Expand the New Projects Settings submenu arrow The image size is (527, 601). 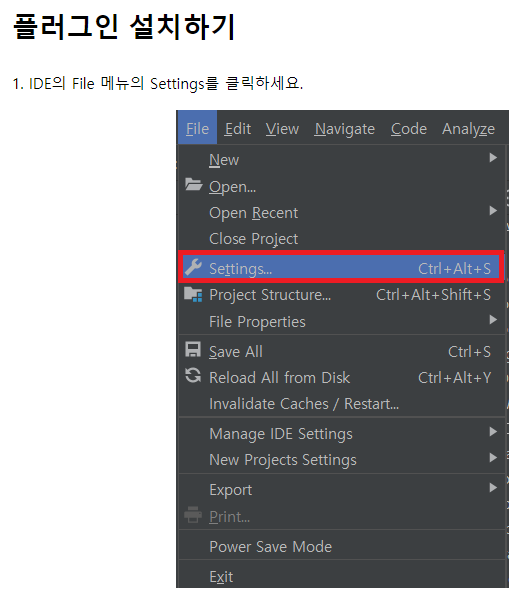pyautogui.click(x=493, y=458)
